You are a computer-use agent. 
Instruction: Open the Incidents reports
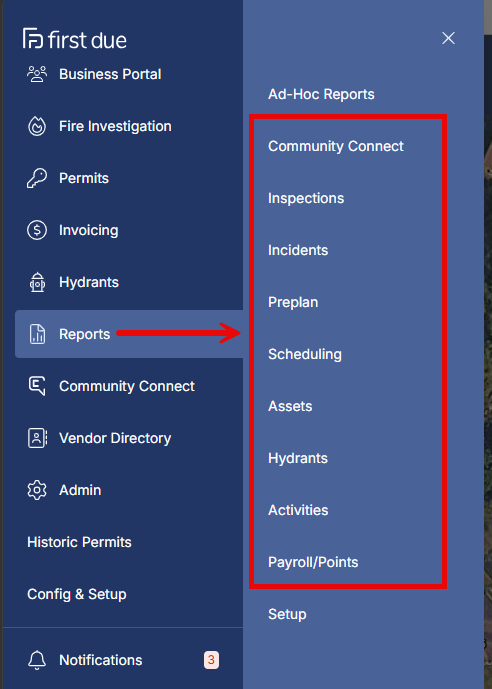click(298, 250)
